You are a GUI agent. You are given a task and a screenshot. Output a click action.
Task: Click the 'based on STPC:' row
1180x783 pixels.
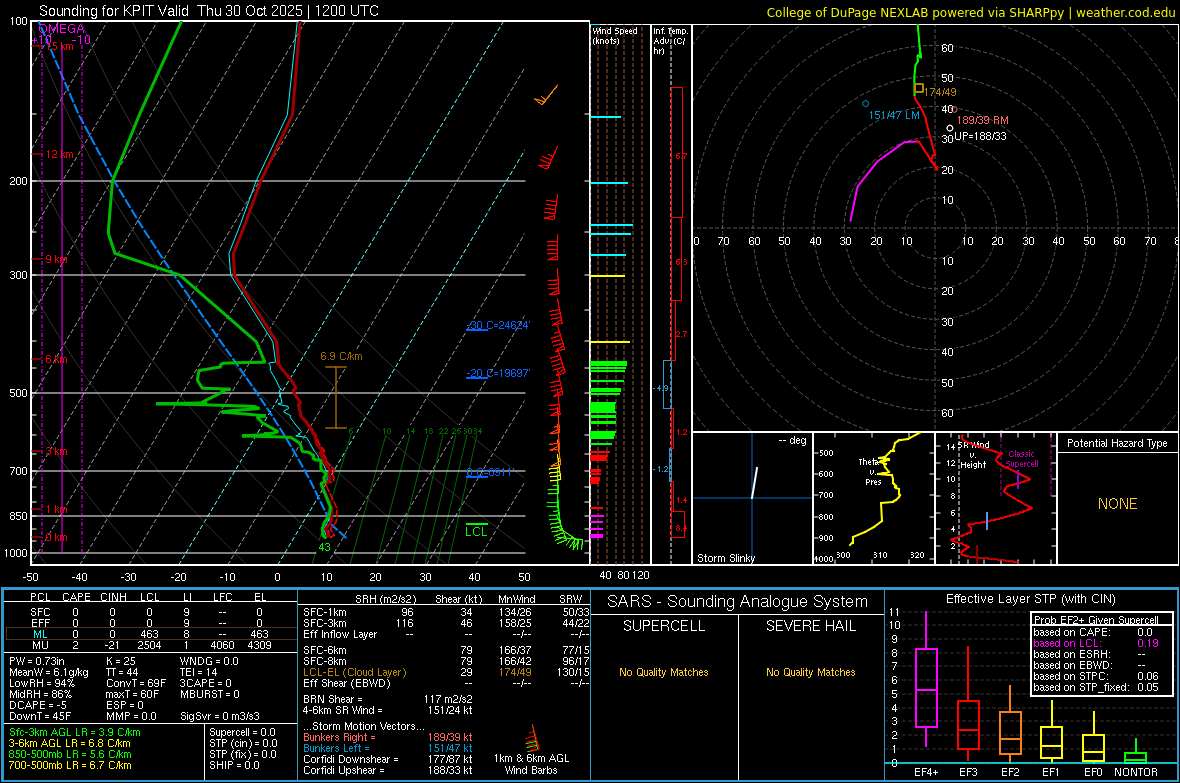[x=1096, y=676]
